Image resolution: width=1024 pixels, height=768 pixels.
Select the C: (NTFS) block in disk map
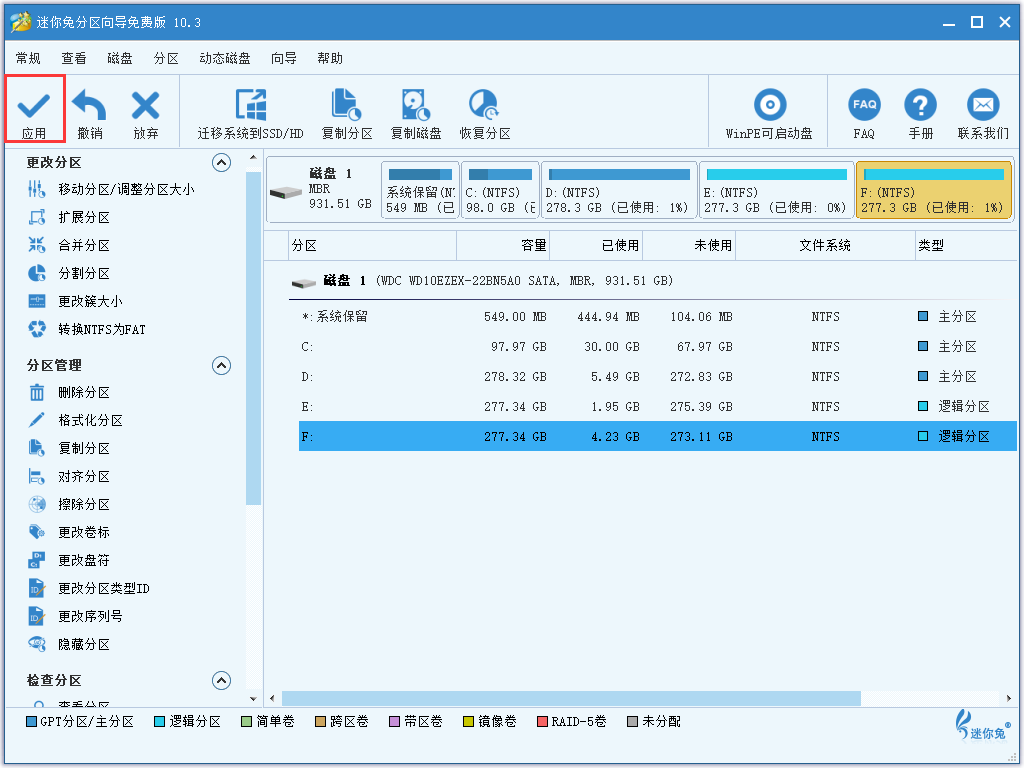[500, 190]
